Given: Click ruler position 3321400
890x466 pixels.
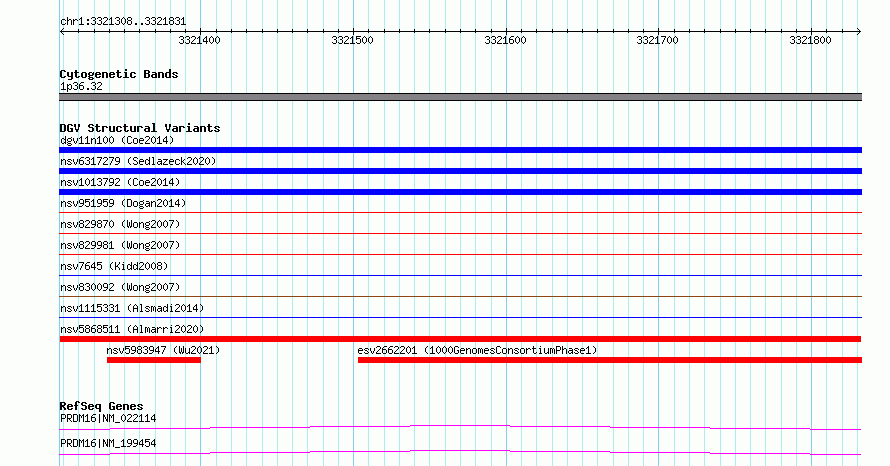Looking at the screenshot, I should pyautogui.click(x=199, y=40).
